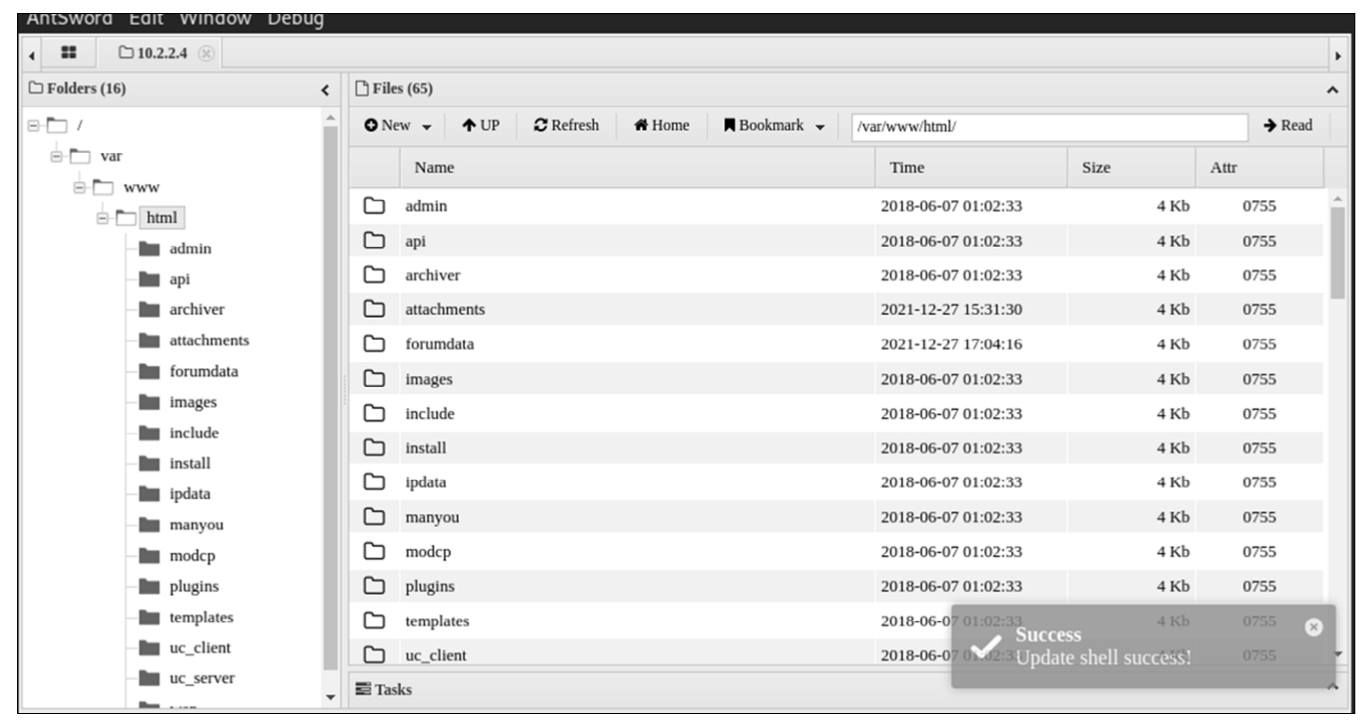
Task: Select the uc_server folder in the tree
Action: pos(202,679)
